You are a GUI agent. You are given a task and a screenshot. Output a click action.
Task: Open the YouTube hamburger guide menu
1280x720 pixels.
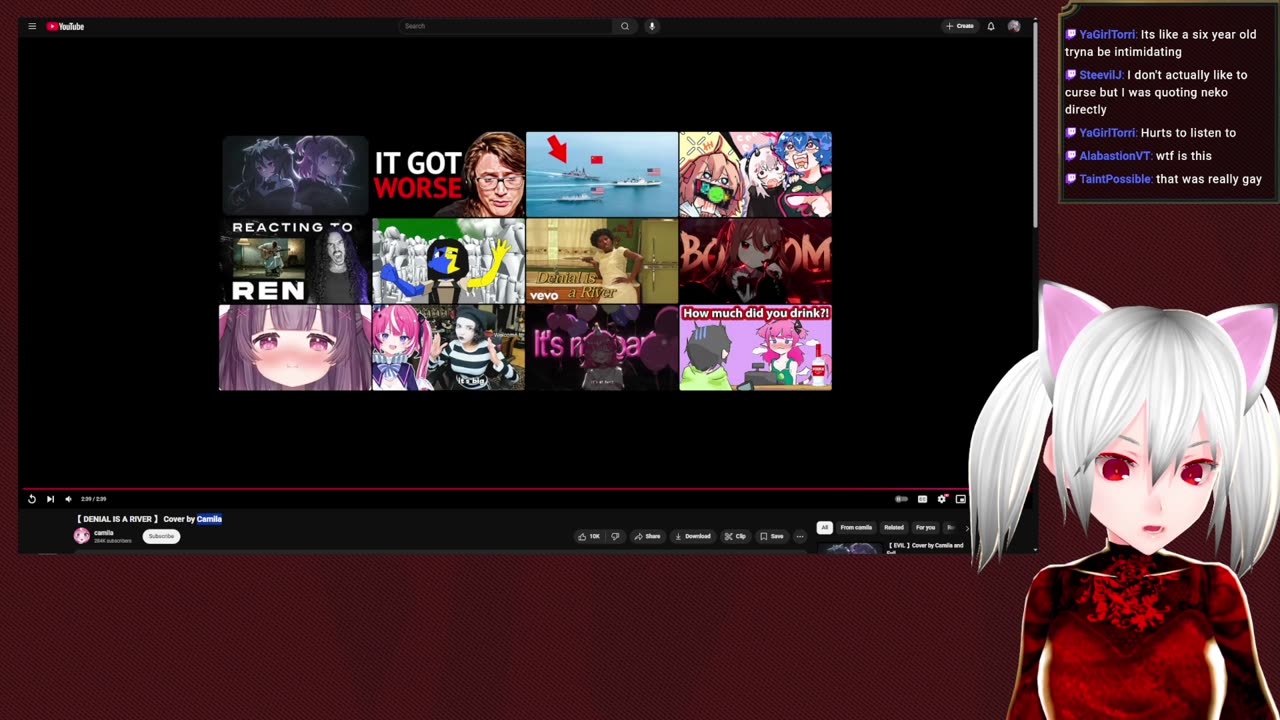click(32, 26)
